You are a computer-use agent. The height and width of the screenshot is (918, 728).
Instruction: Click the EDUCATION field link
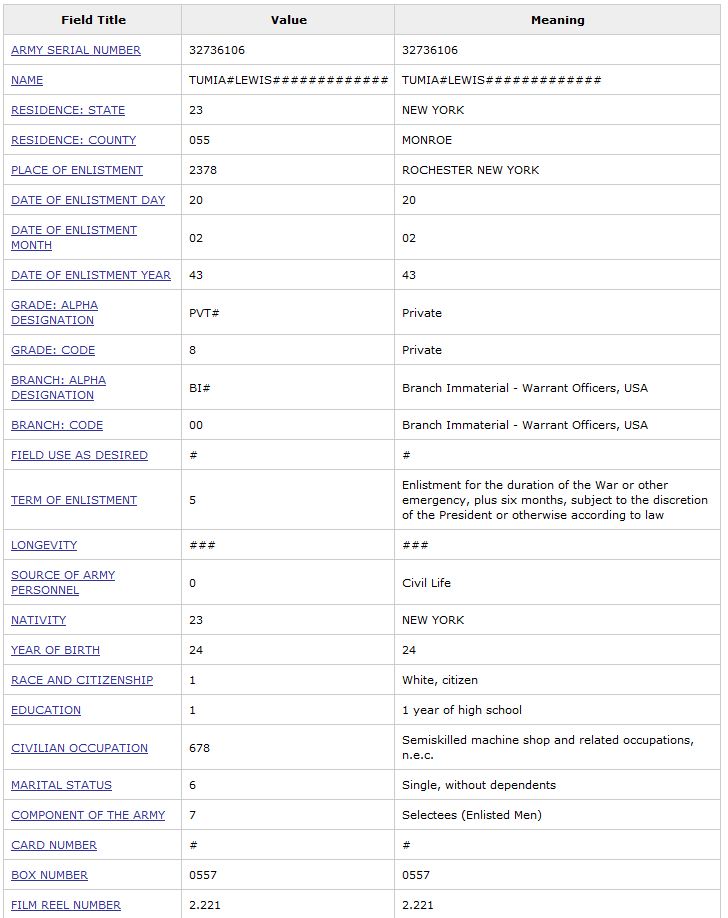click(46, 710)
